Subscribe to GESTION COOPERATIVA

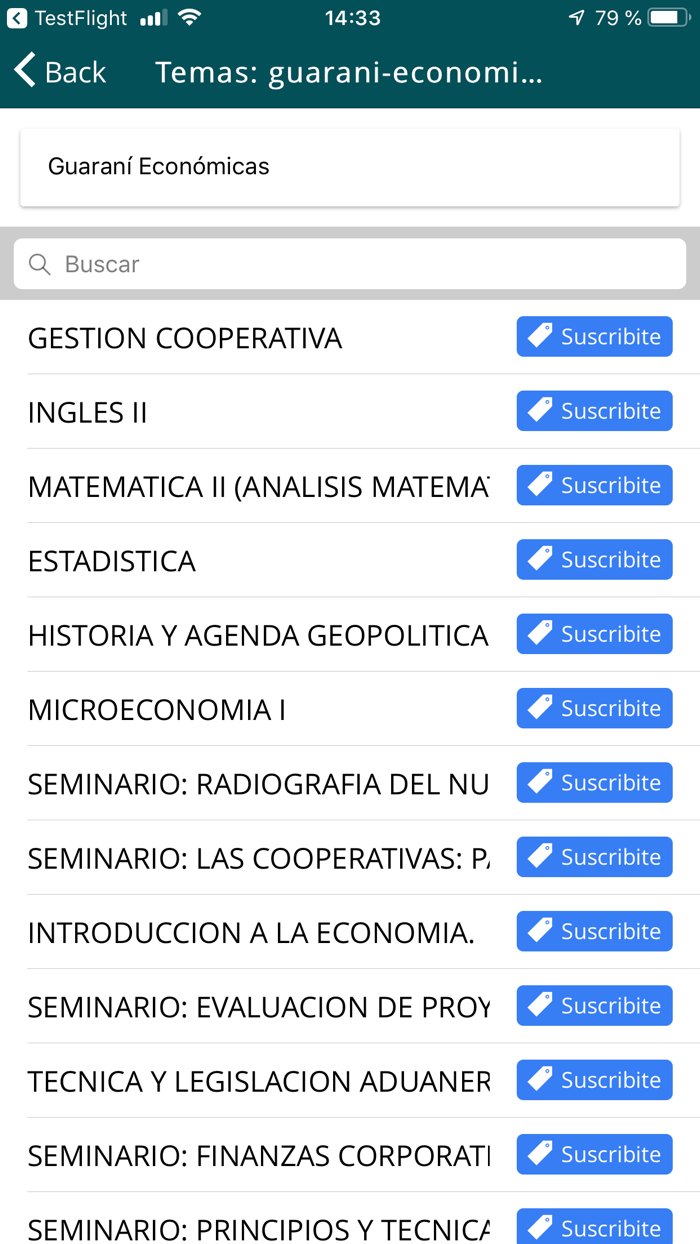click(594, 336)
